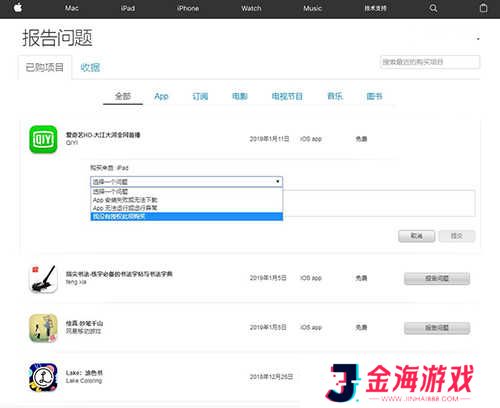Click the Lake coloring app icon
This screenshot has height=408, width=500.
[43, 377]
